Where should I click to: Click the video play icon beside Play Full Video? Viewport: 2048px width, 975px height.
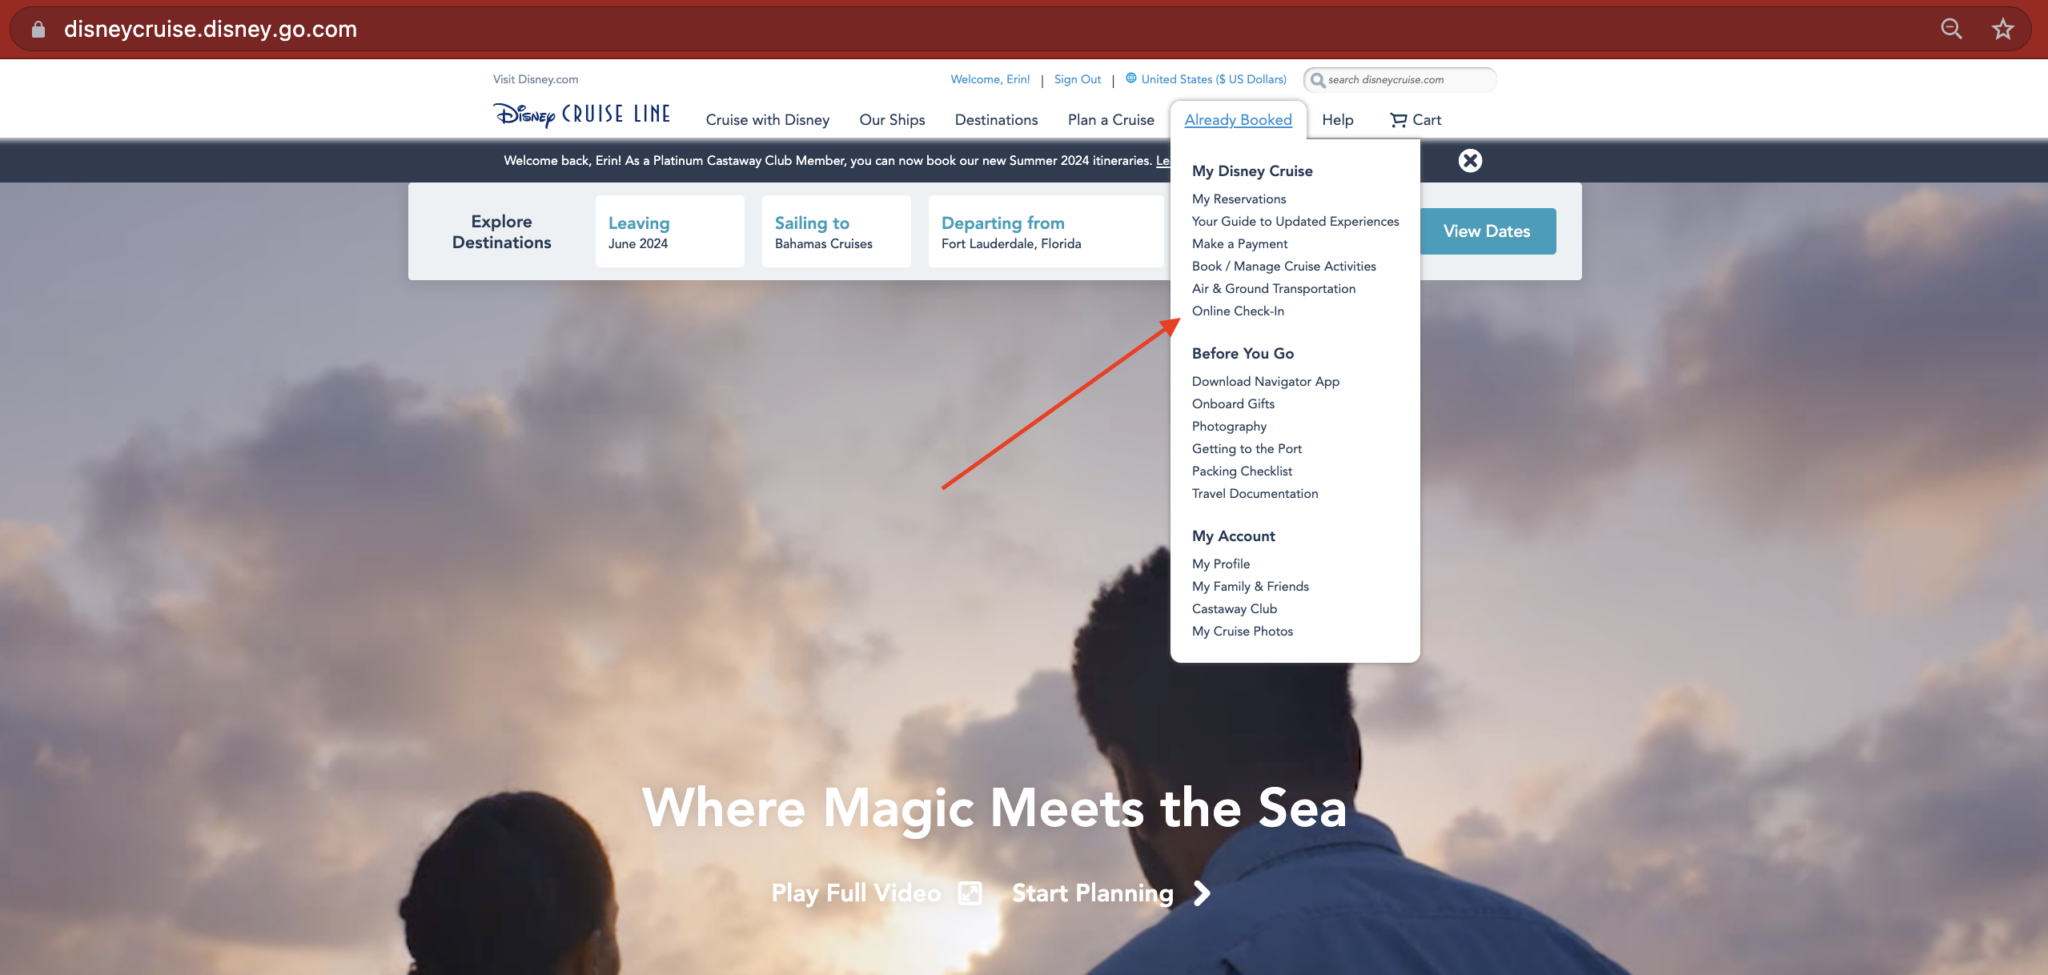[969, 892]
